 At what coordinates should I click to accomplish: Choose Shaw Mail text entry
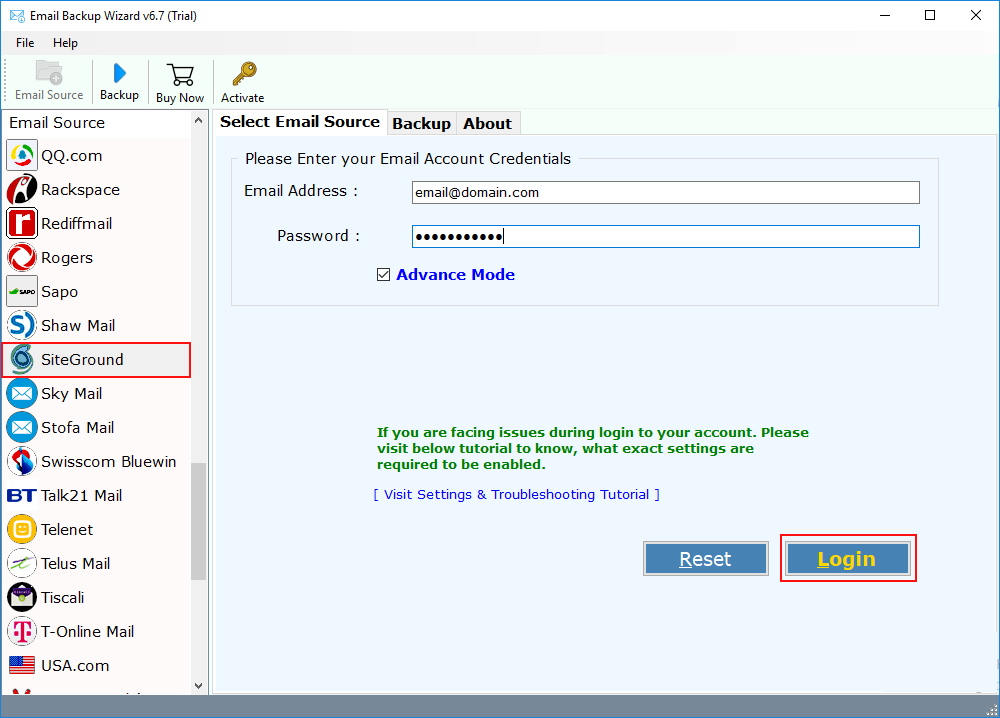(78, 326)
